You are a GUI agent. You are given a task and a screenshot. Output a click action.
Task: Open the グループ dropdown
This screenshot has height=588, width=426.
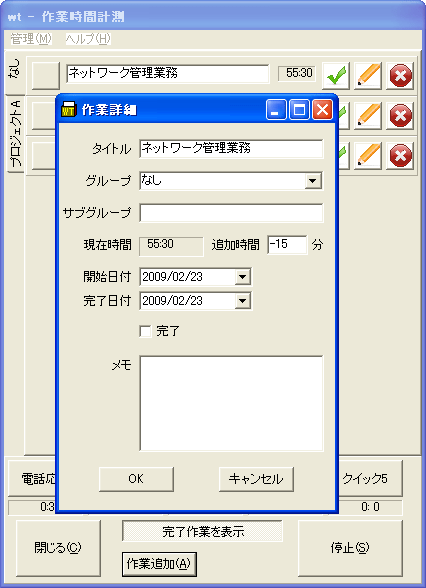313,181
